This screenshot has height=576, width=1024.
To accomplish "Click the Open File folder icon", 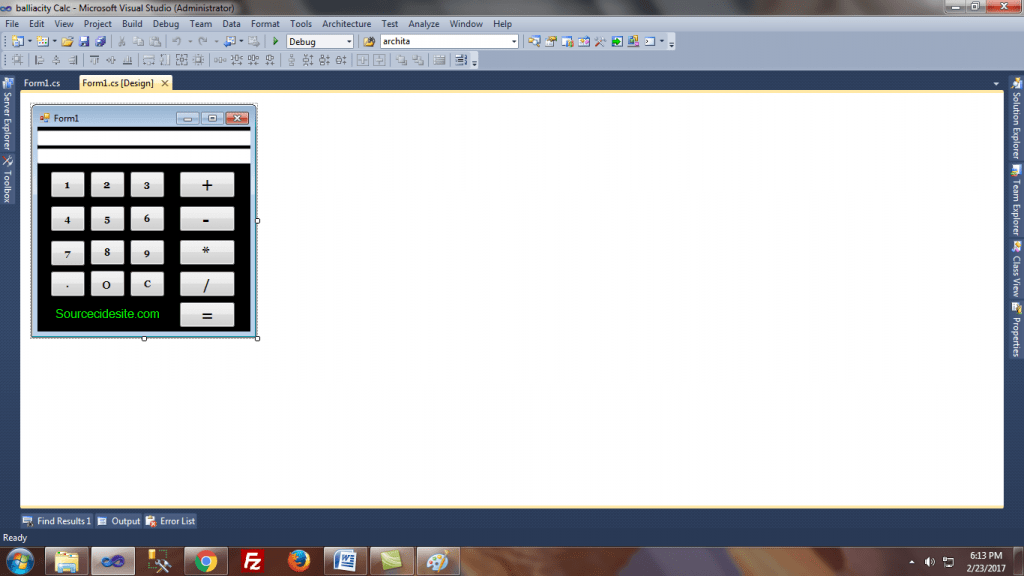I will (67, 42).
